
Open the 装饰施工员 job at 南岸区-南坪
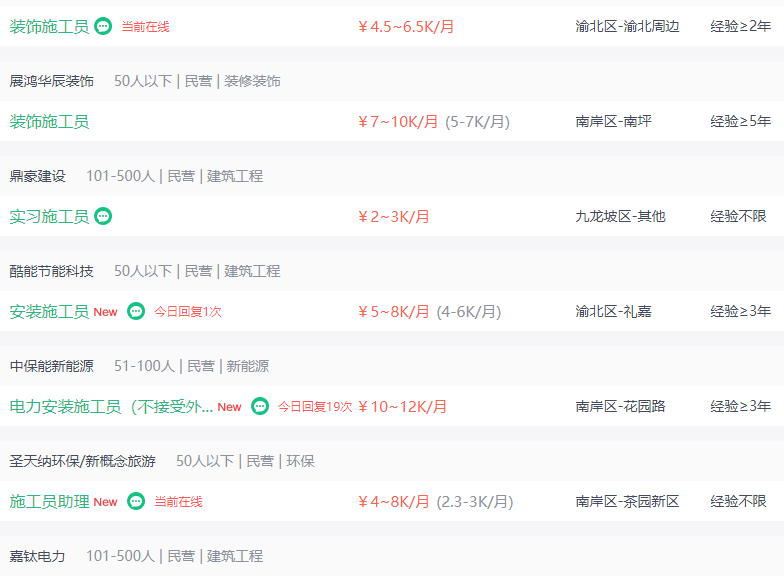pyautogui.click(x=49, y=122)
